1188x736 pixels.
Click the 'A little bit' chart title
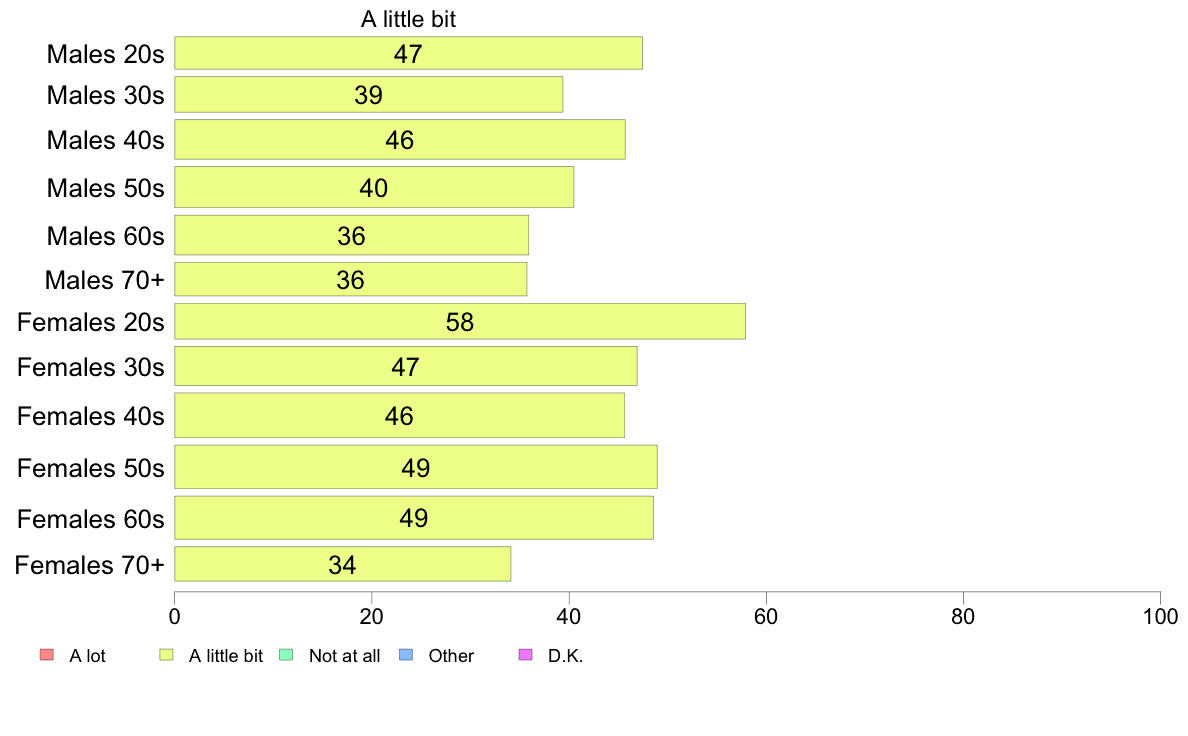pos(408,19)
